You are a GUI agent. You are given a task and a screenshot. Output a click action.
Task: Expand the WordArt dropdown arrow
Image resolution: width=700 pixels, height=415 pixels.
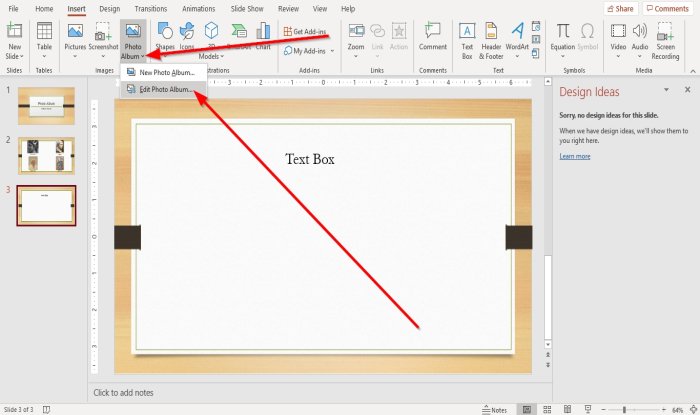tap(517, 57)
